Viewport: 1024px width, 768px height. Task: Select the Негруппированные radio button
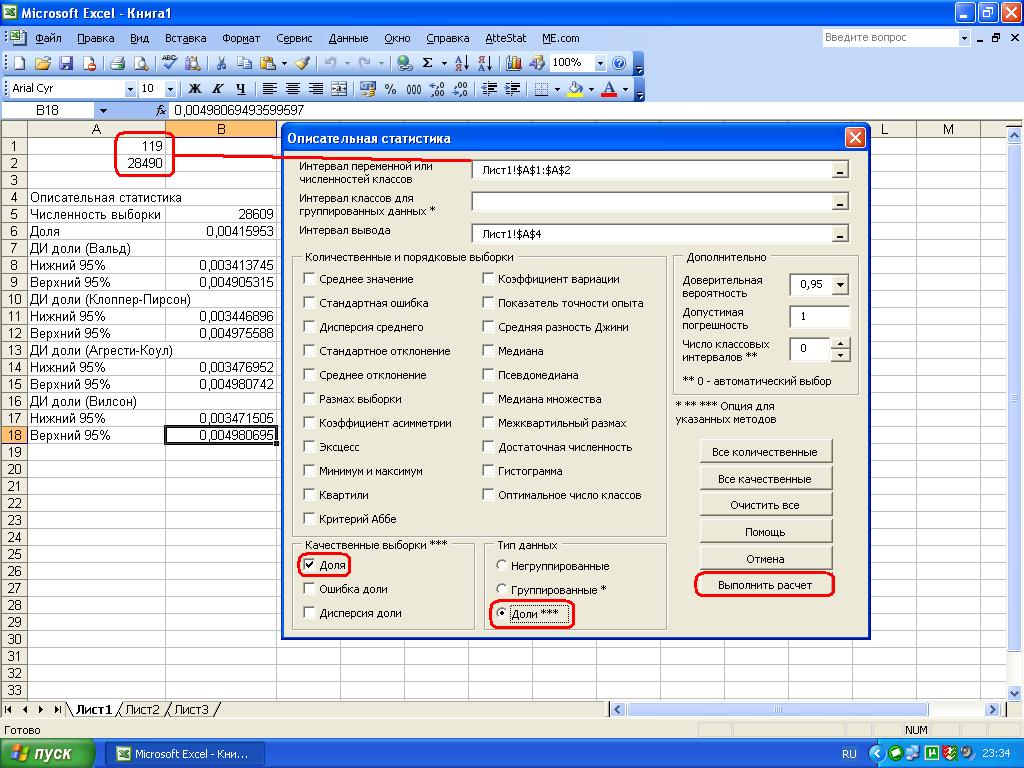tap(502, 566)
